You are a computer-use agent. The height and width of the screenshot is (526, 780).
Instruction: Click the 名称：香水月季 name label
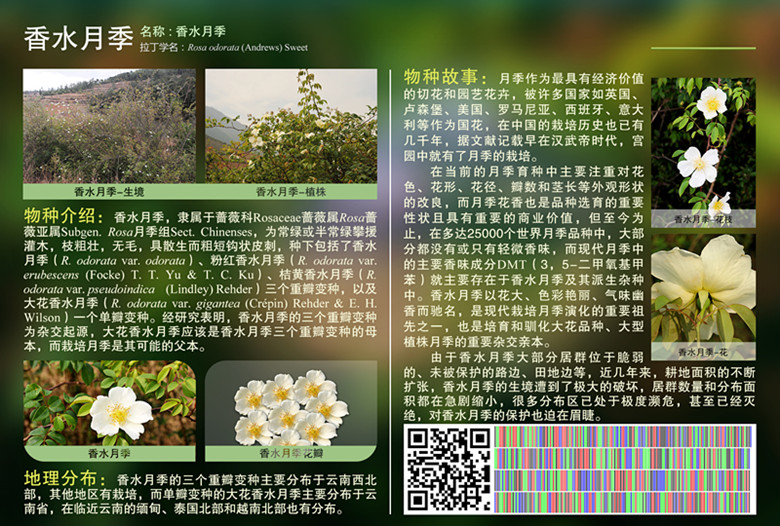click(x=190, y=31)
